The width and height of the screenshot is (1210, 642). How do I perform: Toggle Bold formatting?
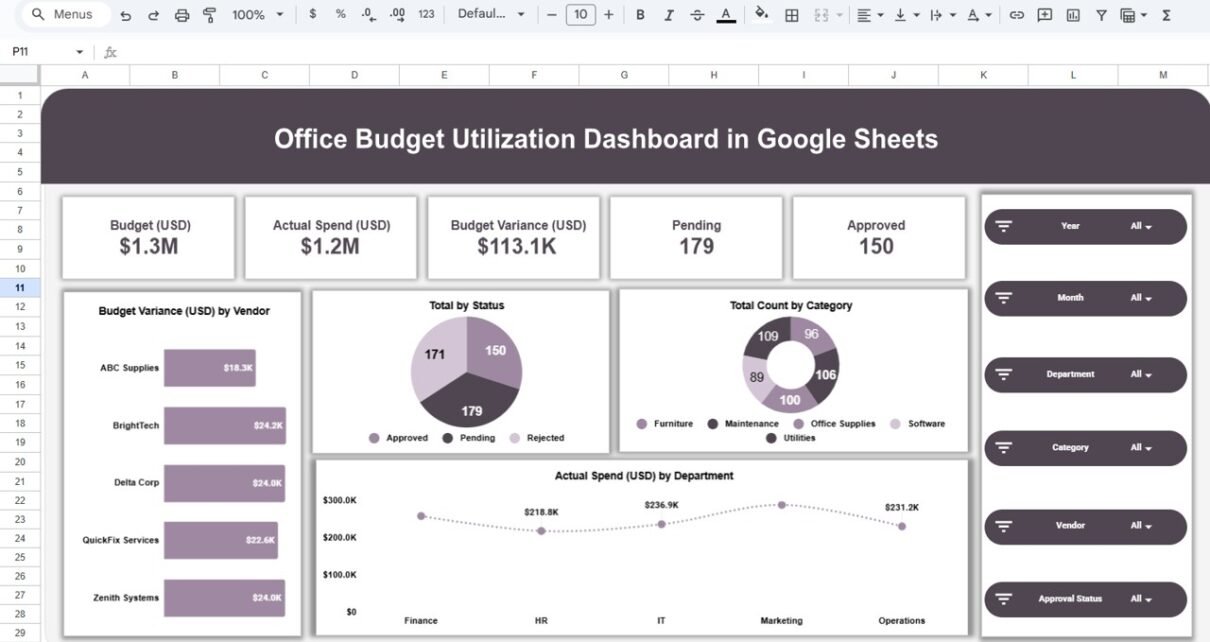tap(640, 15)
